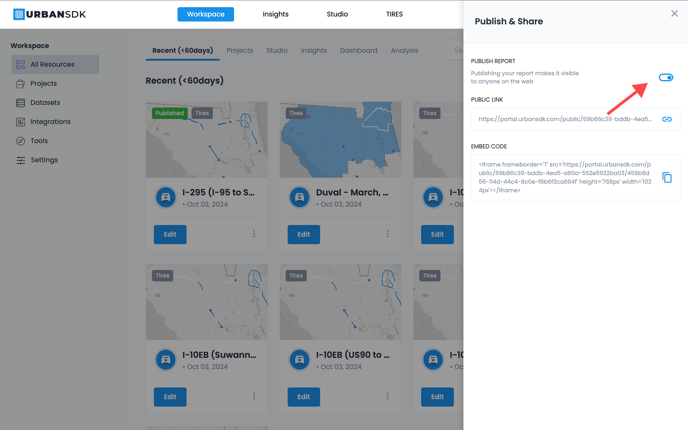688x430 pixels.
Task: Click the Projects folder icon in sidebar
Action: point(20,83)
